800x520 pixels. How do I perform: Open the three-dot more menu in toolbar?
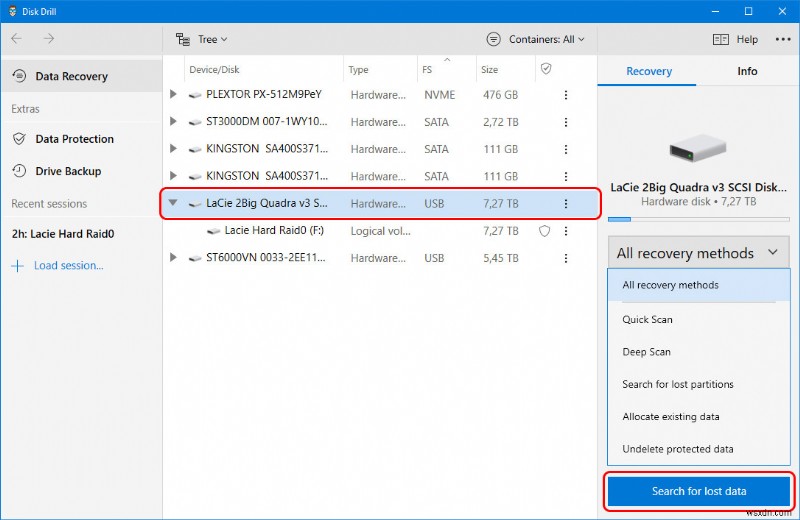pyautogui.click(x=783, y=39)
